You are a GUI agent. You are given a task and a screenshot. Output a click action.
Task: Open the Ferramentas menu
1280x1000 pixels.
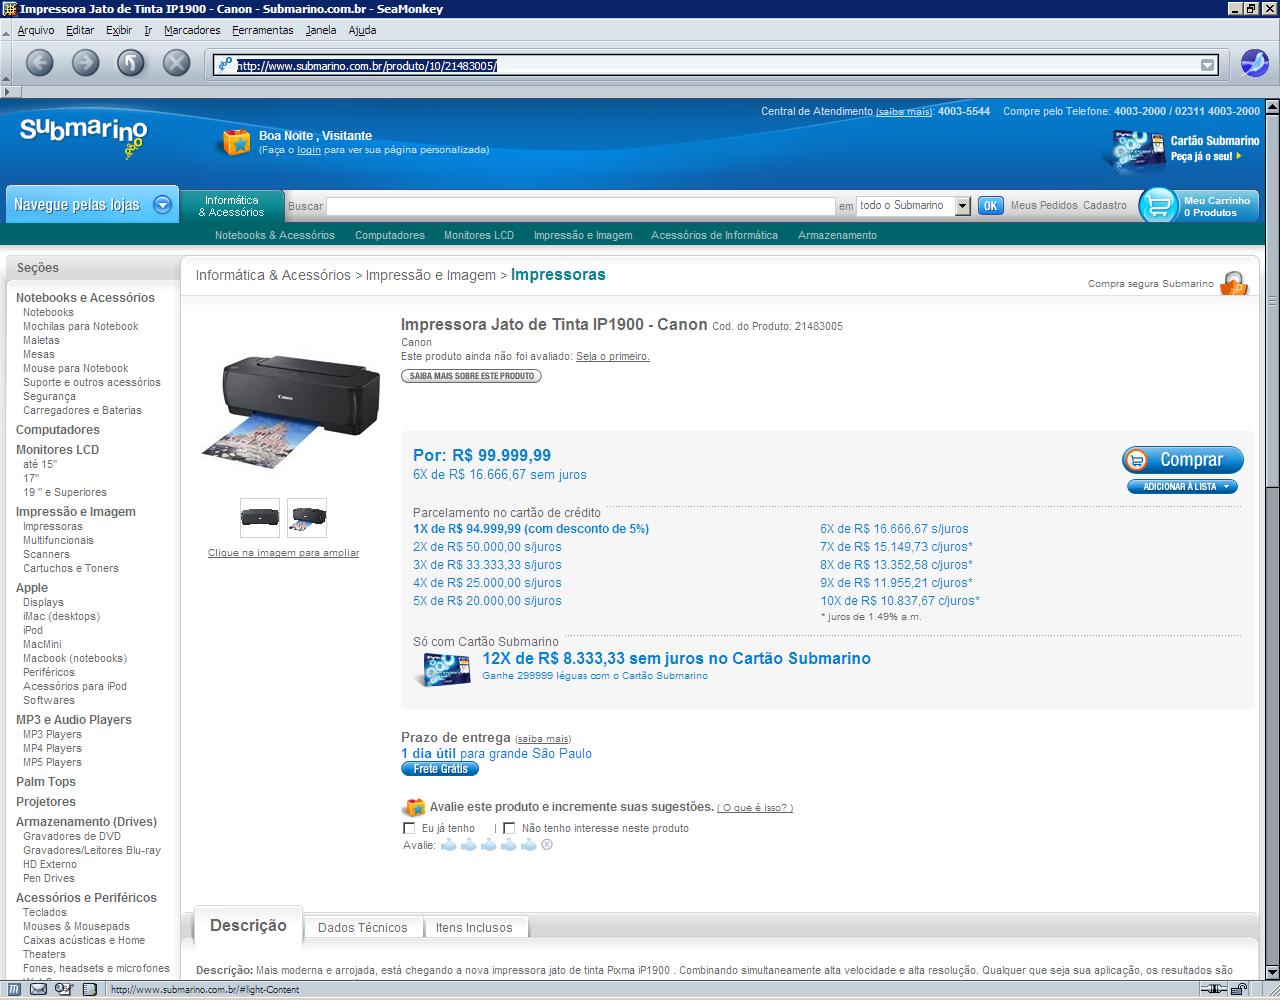(x=263, y=30)
